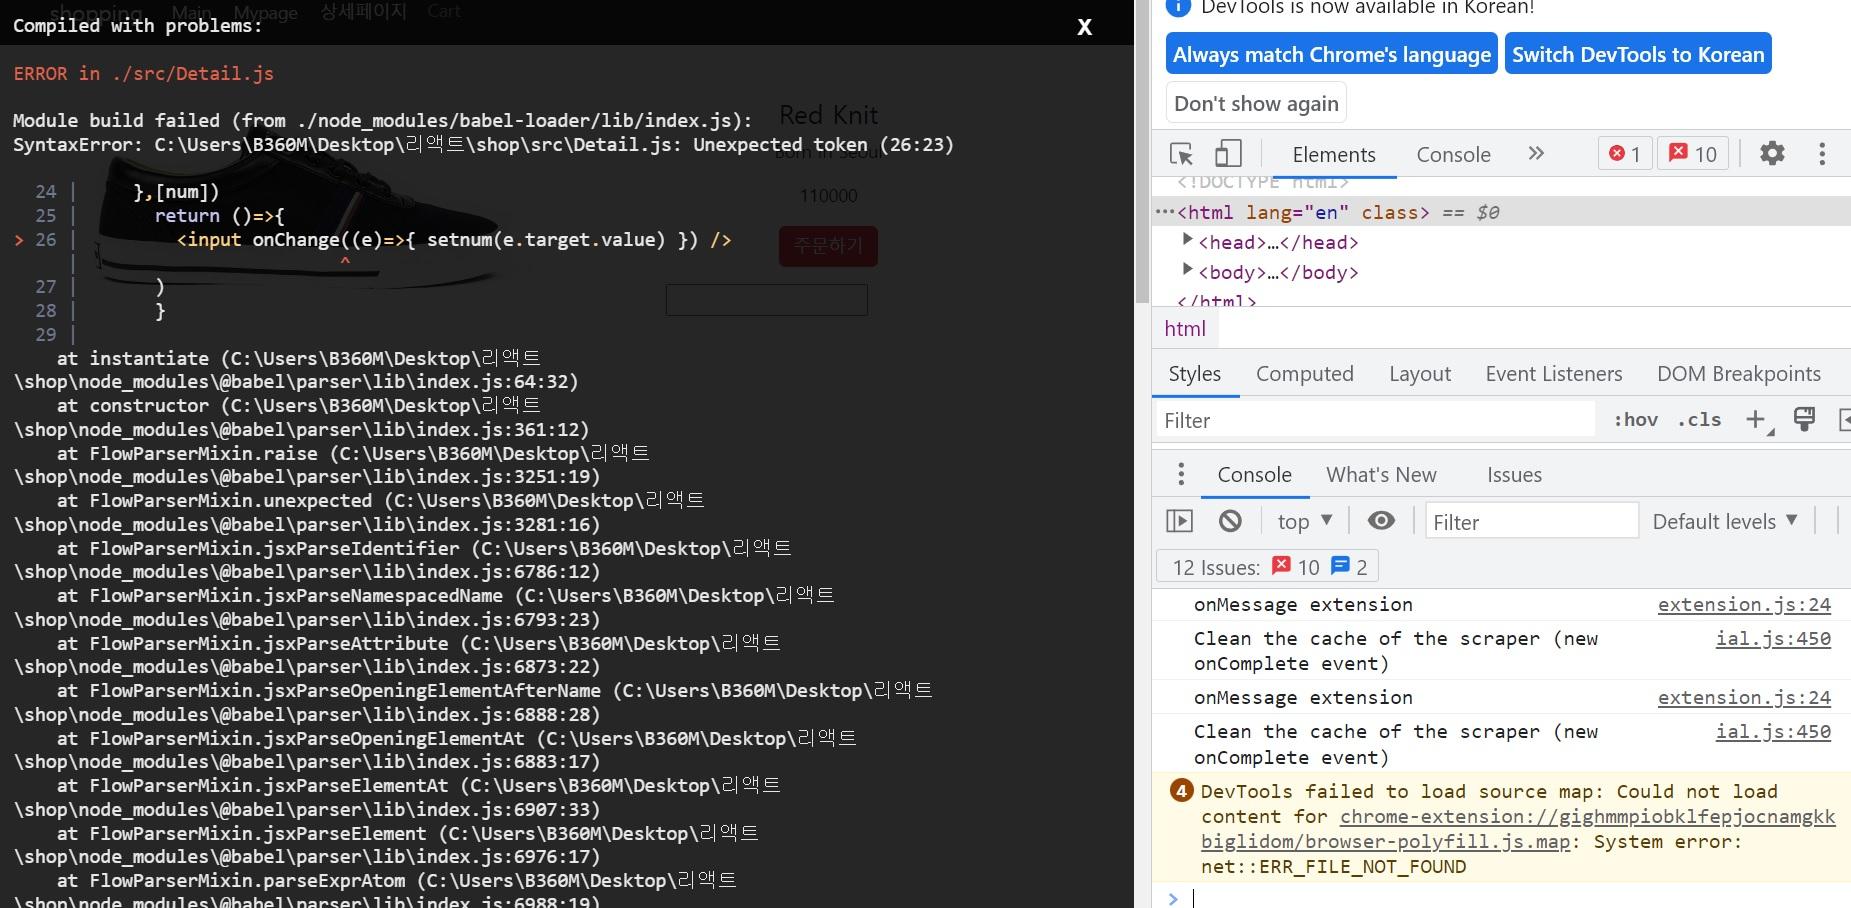
Task: Open the Layout pane tab
Action: (1419, 374)
